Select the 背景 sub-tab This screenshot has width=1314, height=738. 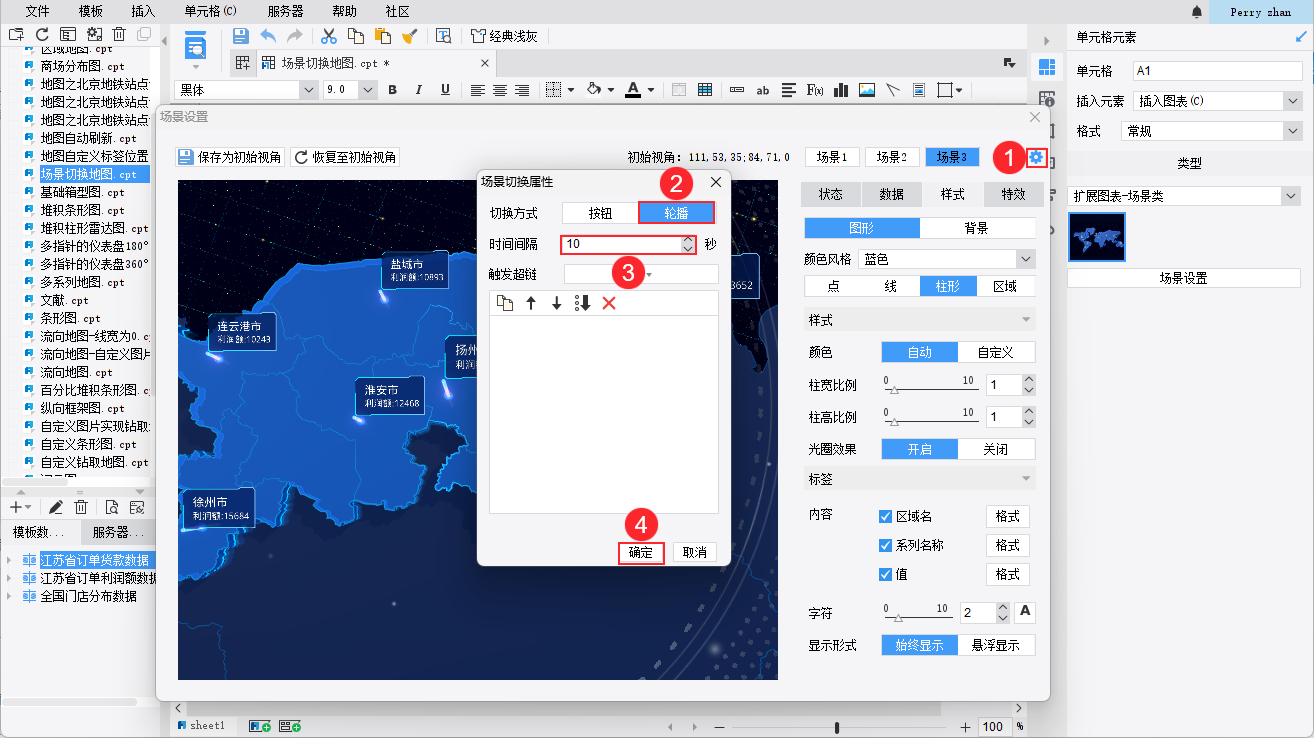(977, 228)
